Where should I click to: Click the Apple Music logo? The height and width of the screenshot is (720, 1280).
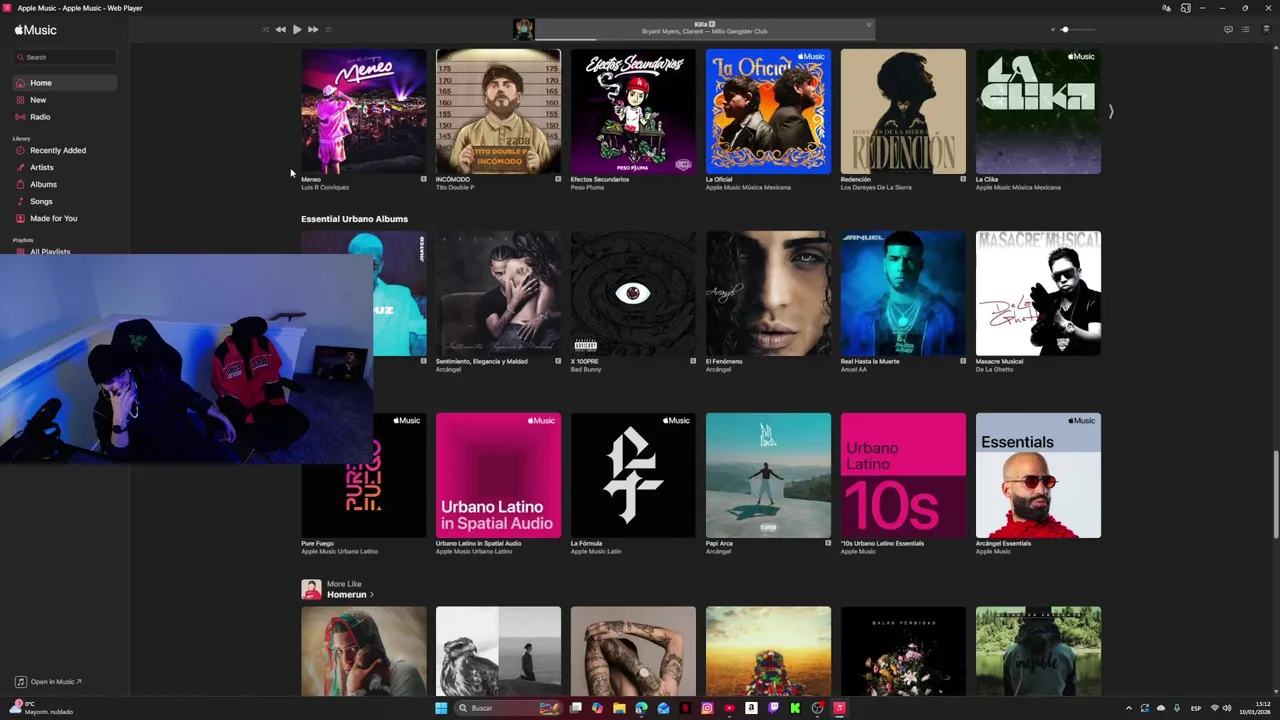36,30
